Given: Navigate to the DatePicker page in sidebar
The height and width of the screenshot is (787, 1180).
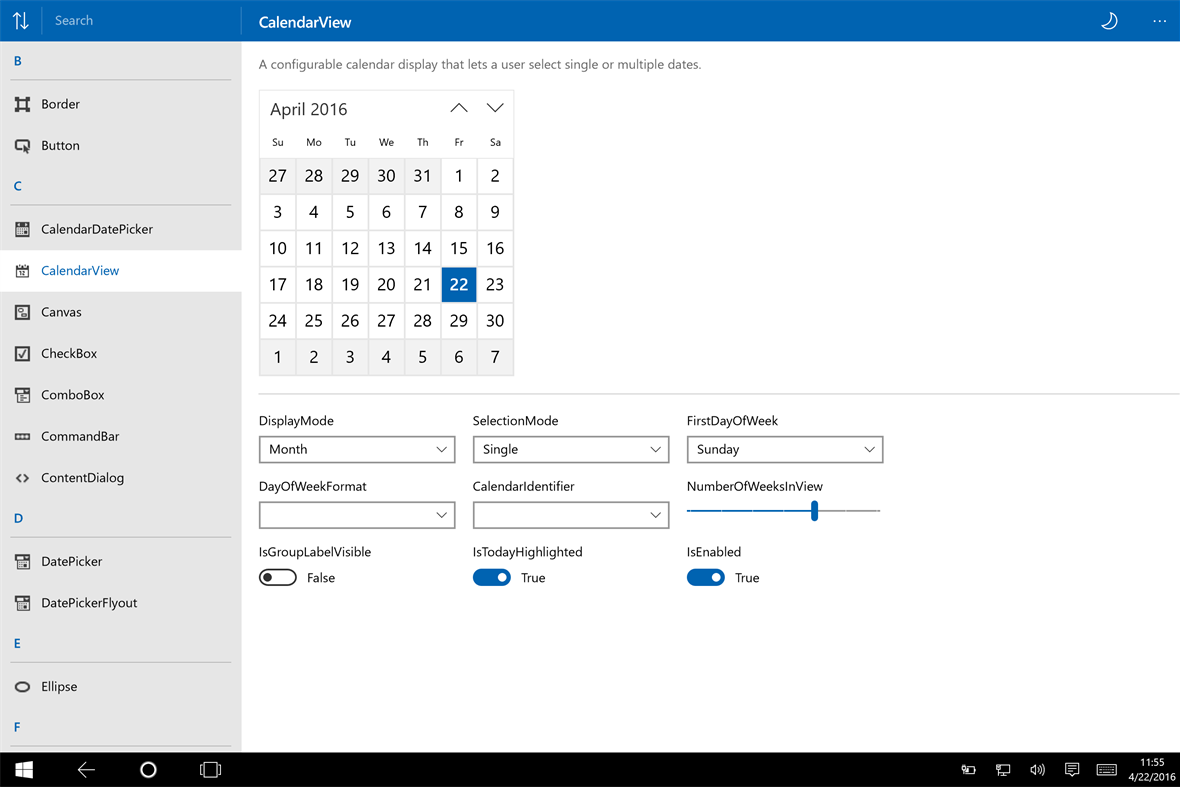Looking at the screenshot, I should click(x=70, y=561).
